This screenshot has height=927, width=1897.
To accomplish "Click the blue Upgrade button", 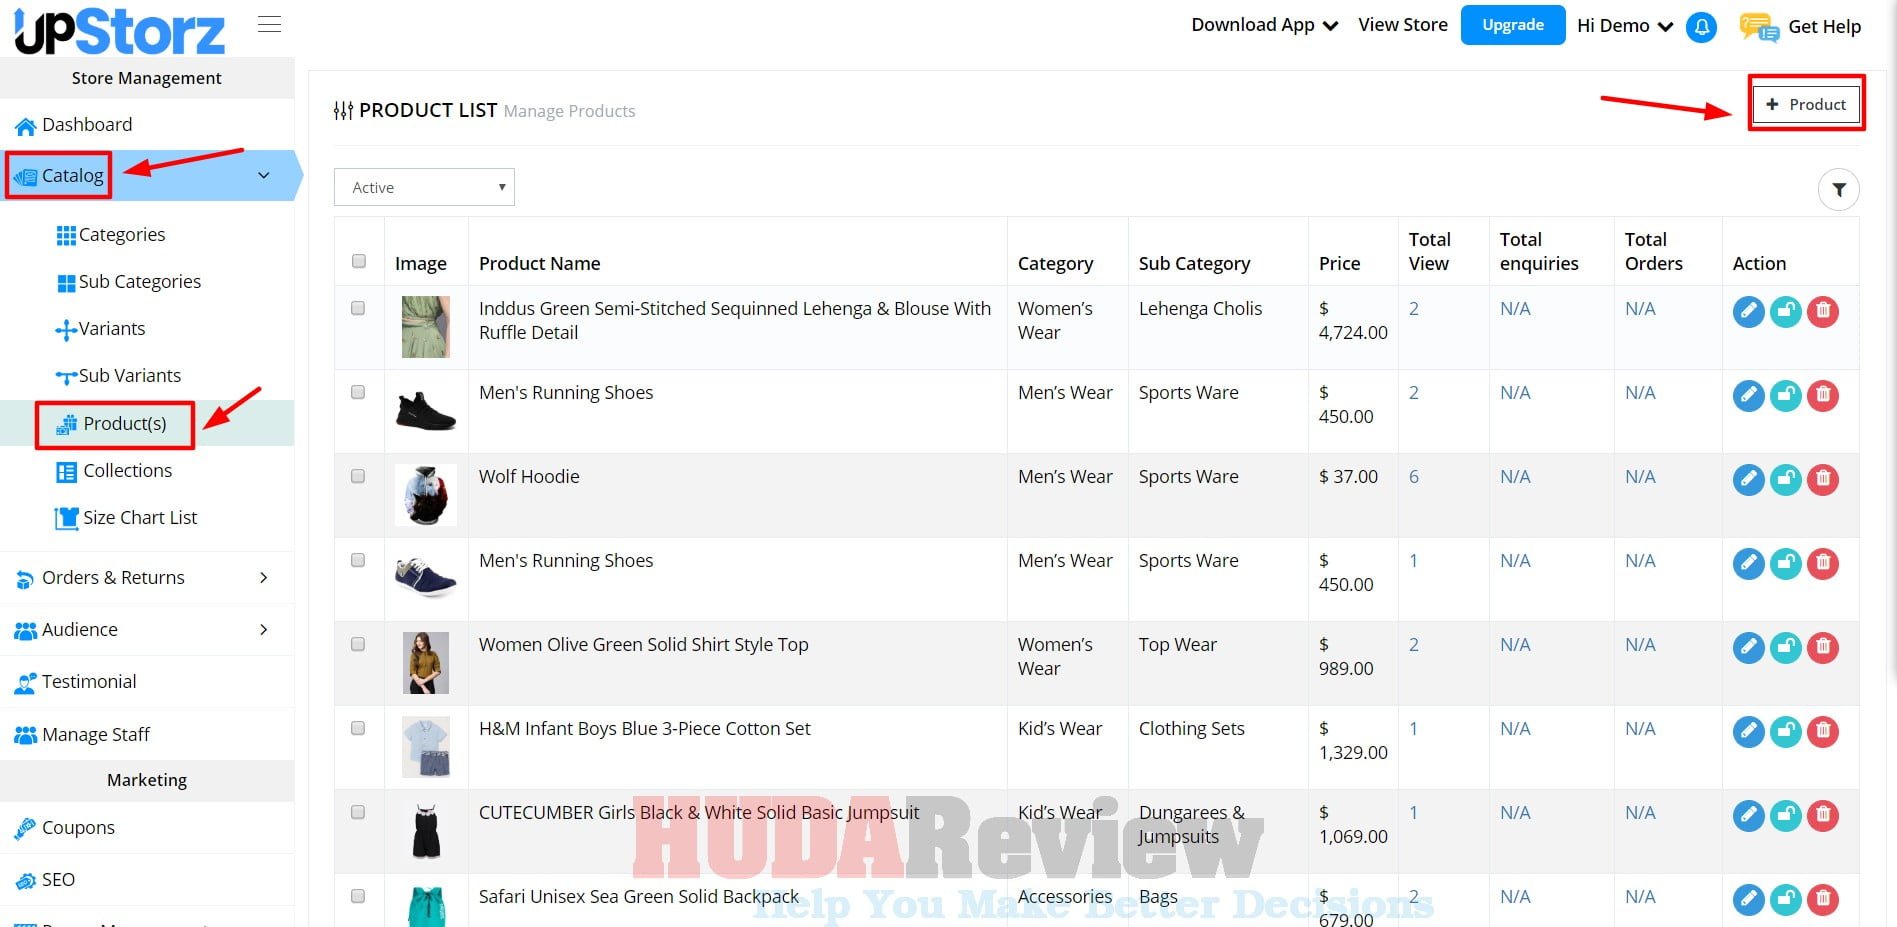I will click(x=1513, y=25).
